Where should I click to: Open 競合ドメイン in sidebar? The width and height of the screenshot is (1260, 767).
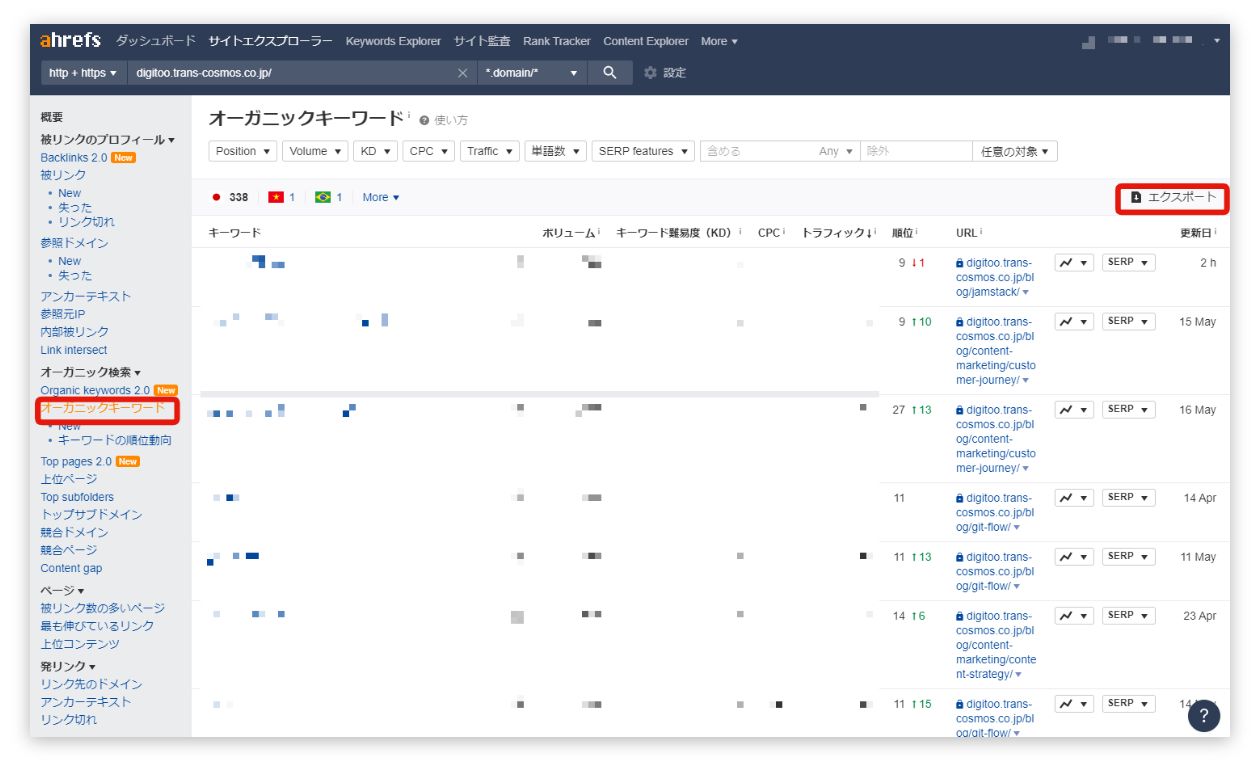coord(74,532)
